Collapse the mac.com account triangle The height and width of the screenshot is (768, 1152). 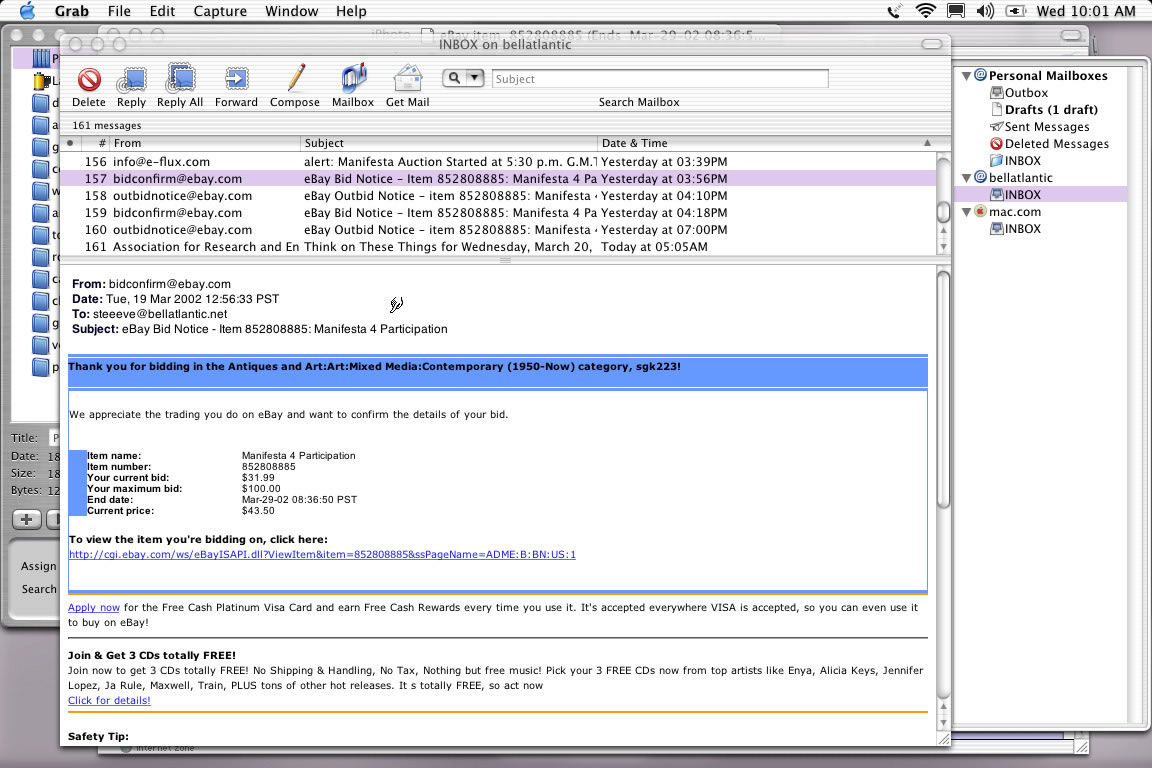(x=967, y=212)
